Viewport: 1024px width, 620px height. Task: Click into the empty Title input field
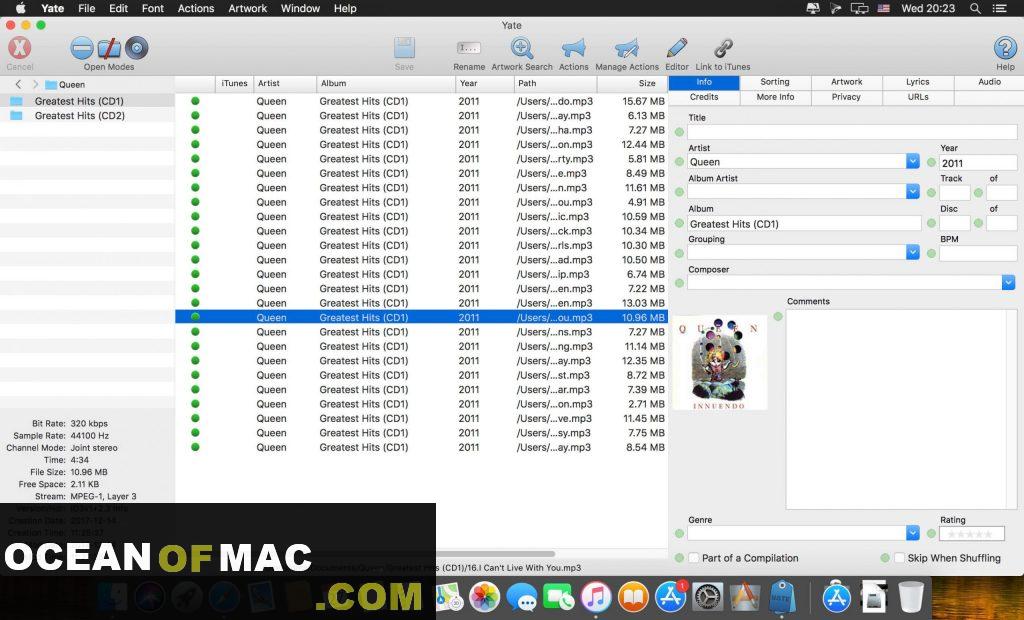852,132
